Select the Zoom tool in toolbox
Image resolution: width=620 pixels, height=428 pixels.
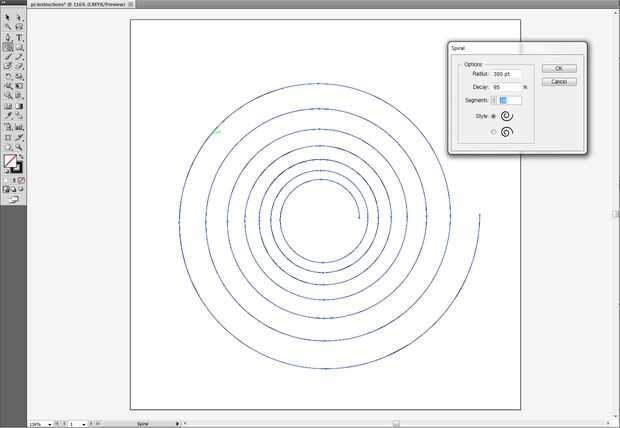[x=19, y=147]
